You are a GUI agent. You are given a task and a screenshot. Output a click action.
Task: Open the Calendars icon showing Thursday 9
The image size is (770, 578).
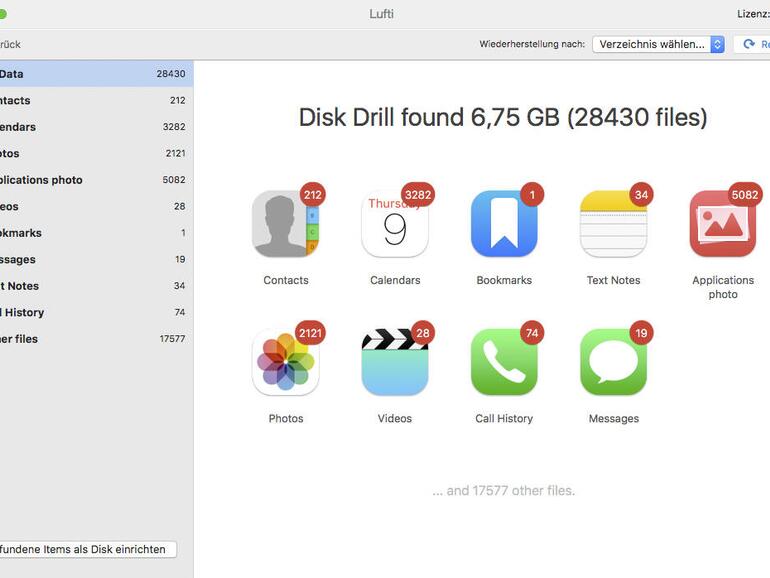(395, 224)
